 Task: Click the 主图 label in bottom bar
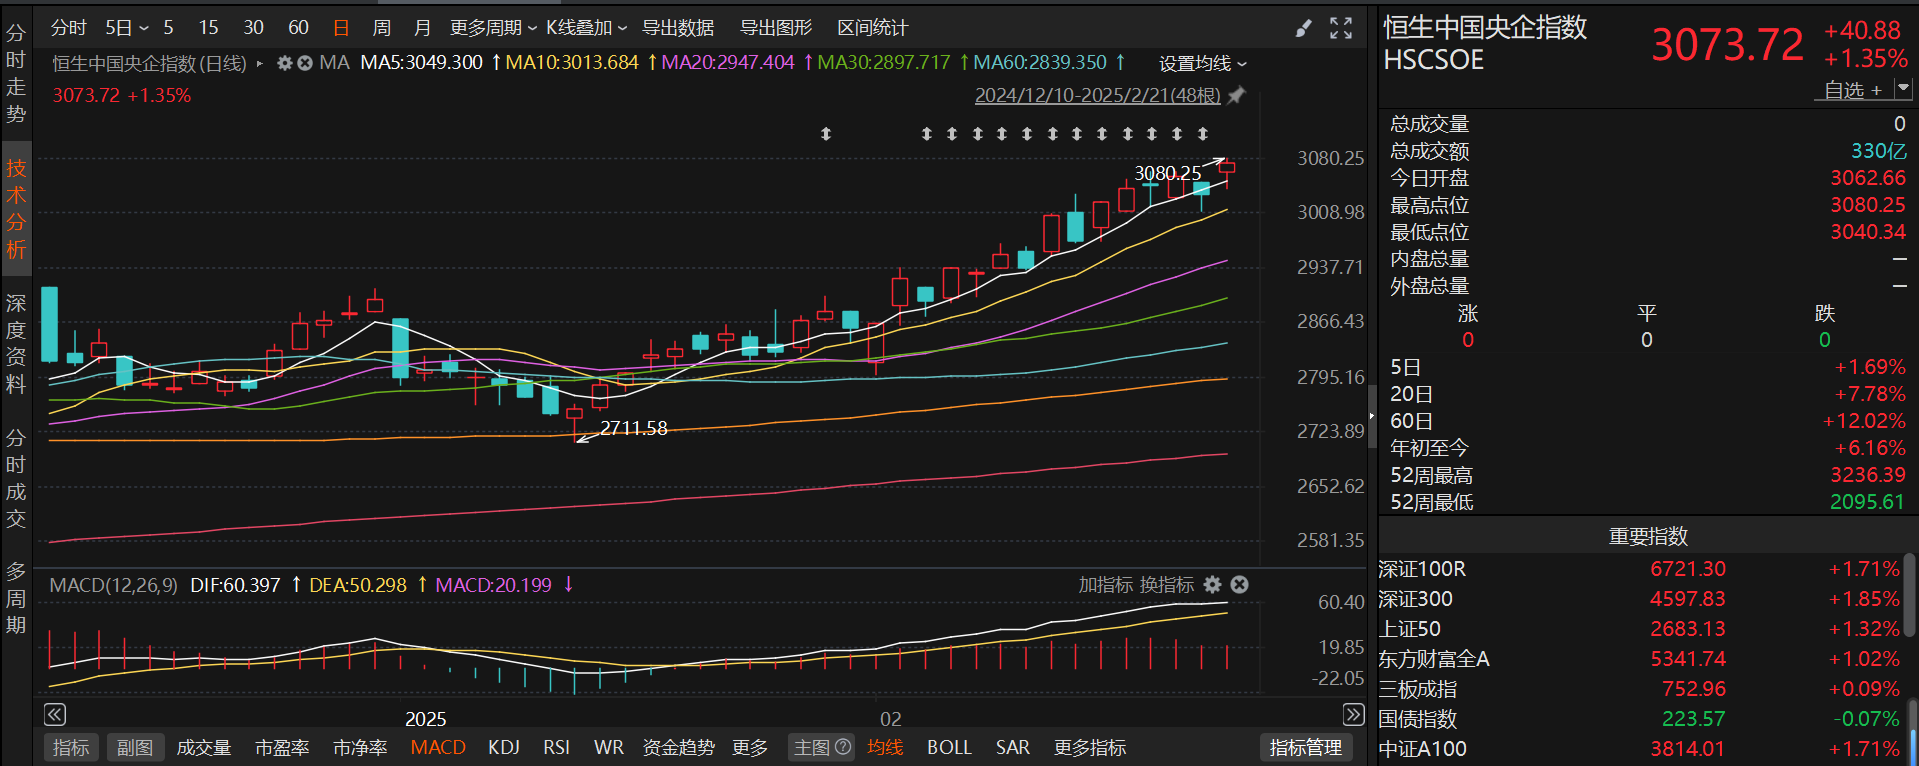point(812,747)
